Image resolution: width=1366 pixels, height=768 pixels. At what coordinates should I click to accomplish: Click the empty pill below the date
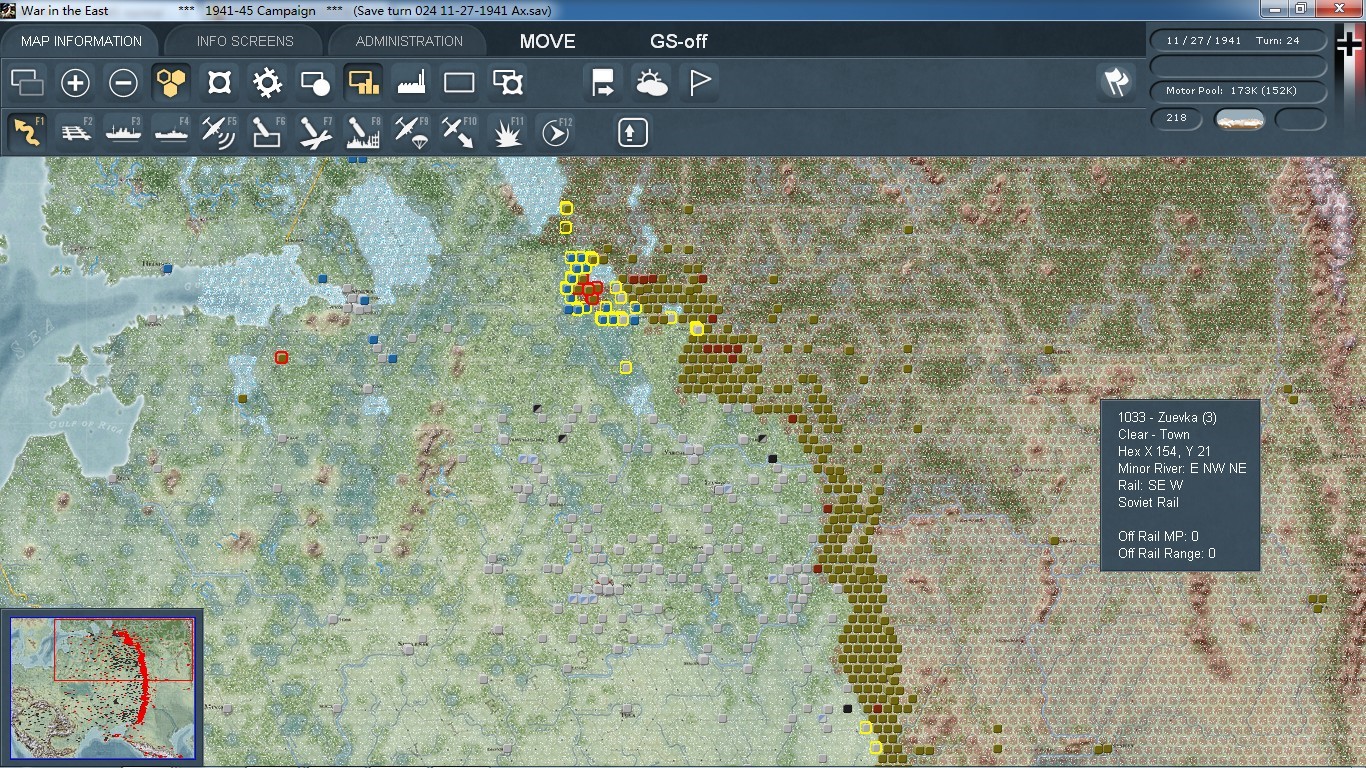point(1238,66)
